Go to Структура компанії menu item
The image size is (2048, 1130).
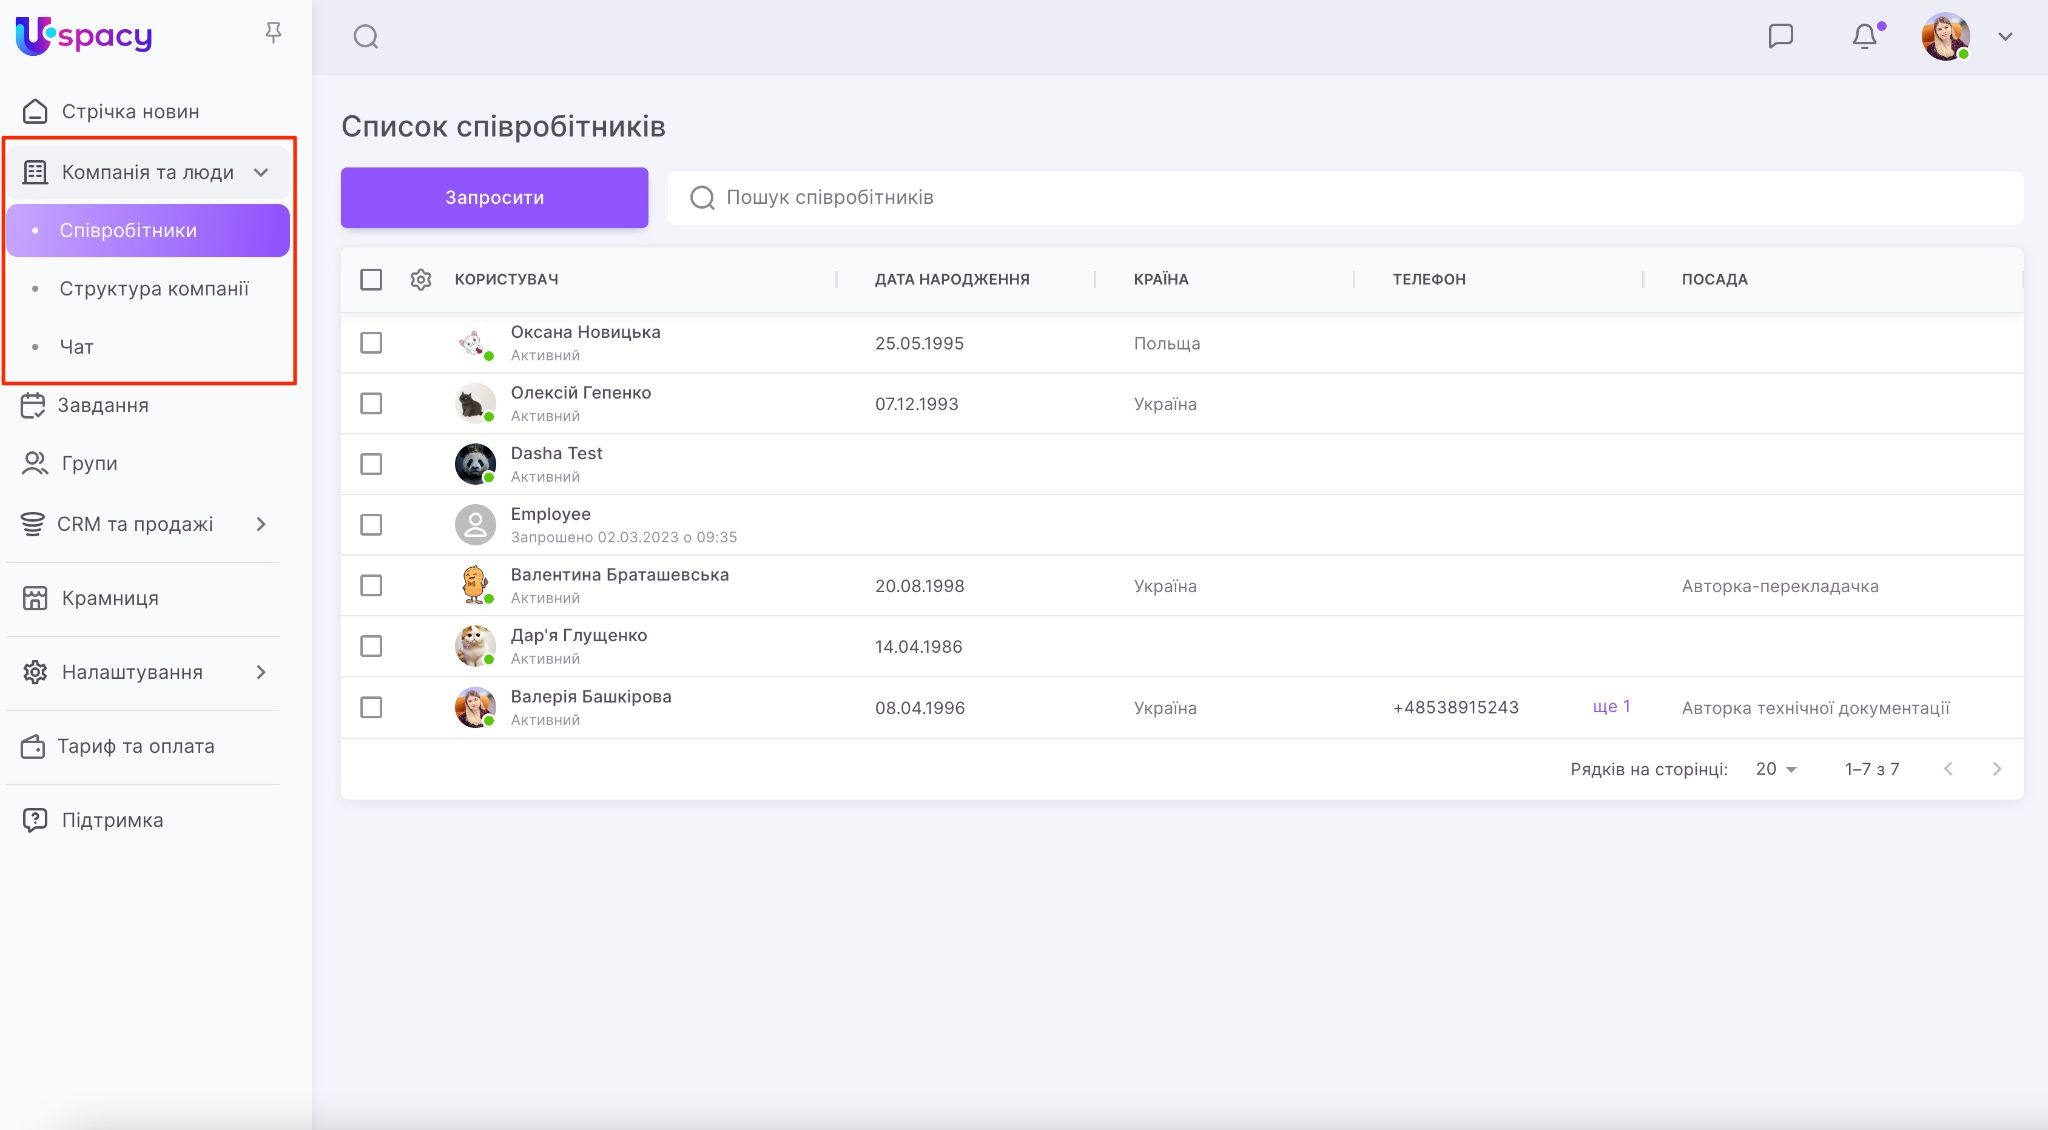click(154, 289)
